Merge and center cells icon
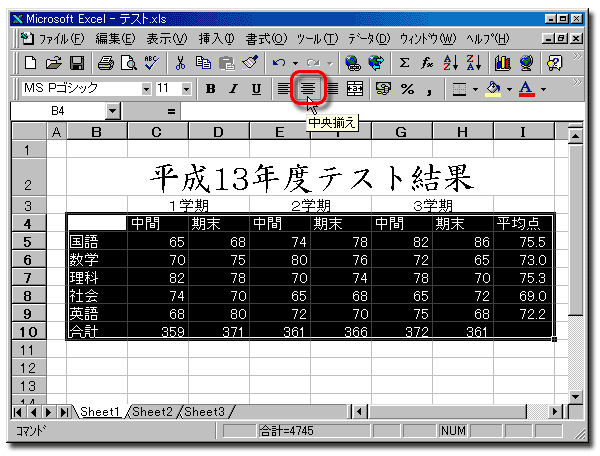This screenshot has height=456, width=600. click(355, 89)
